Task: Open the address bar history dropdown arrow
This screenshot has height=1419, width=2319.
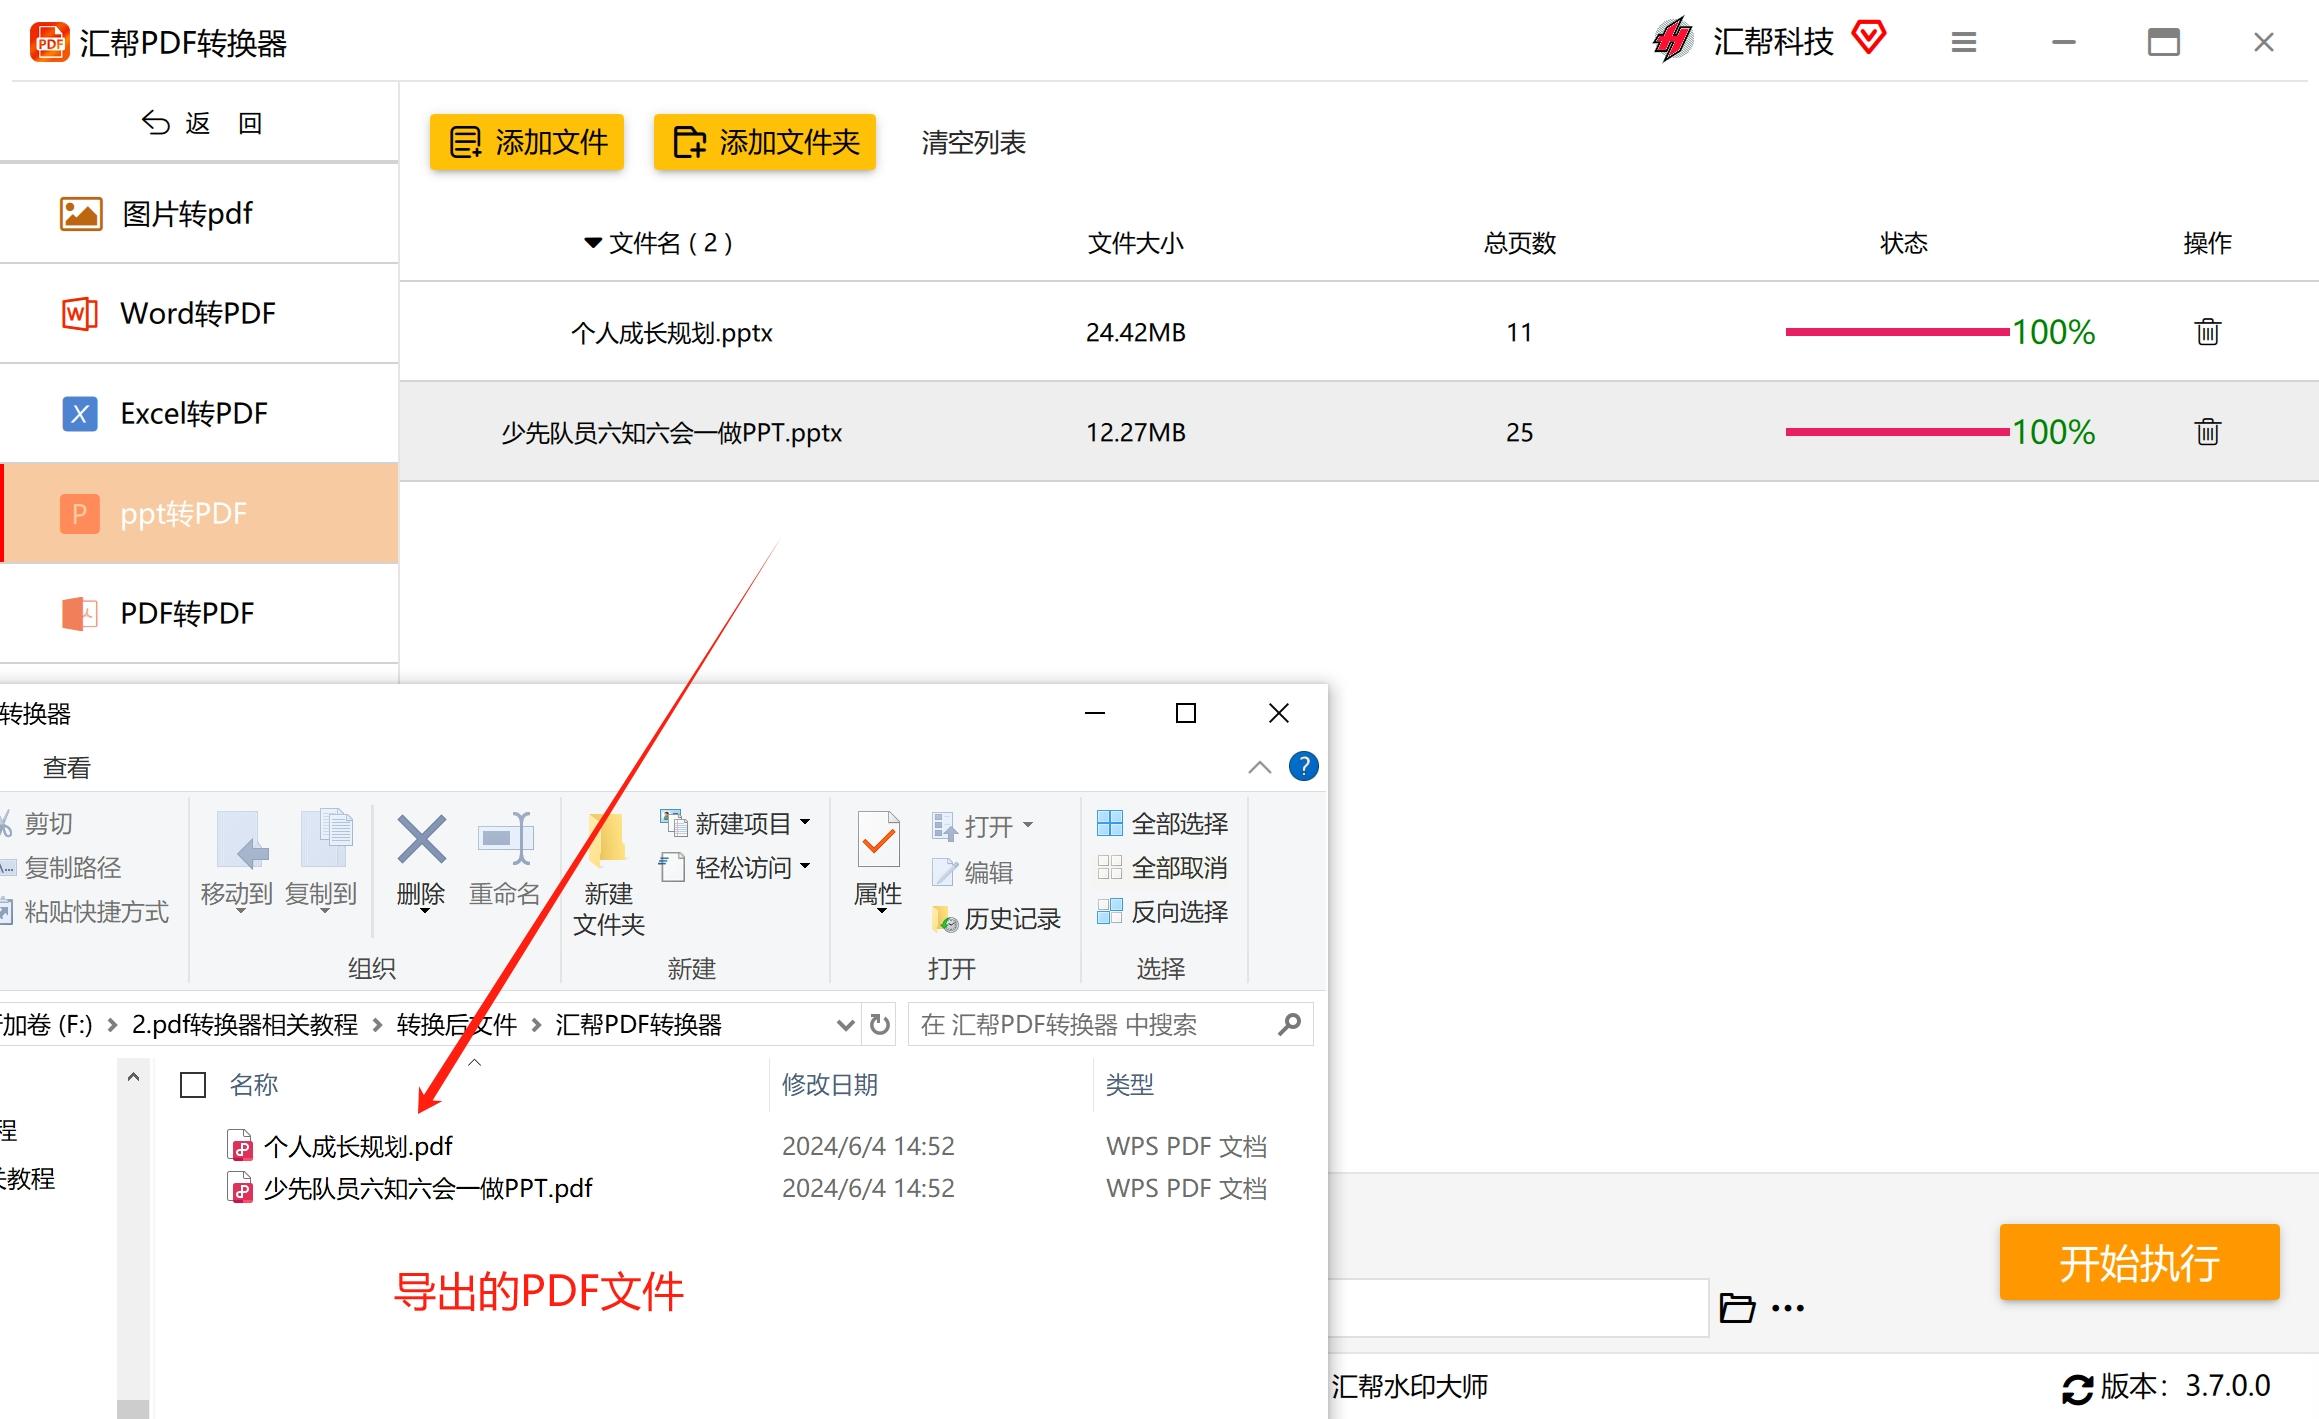Action: click(845, 1024)
